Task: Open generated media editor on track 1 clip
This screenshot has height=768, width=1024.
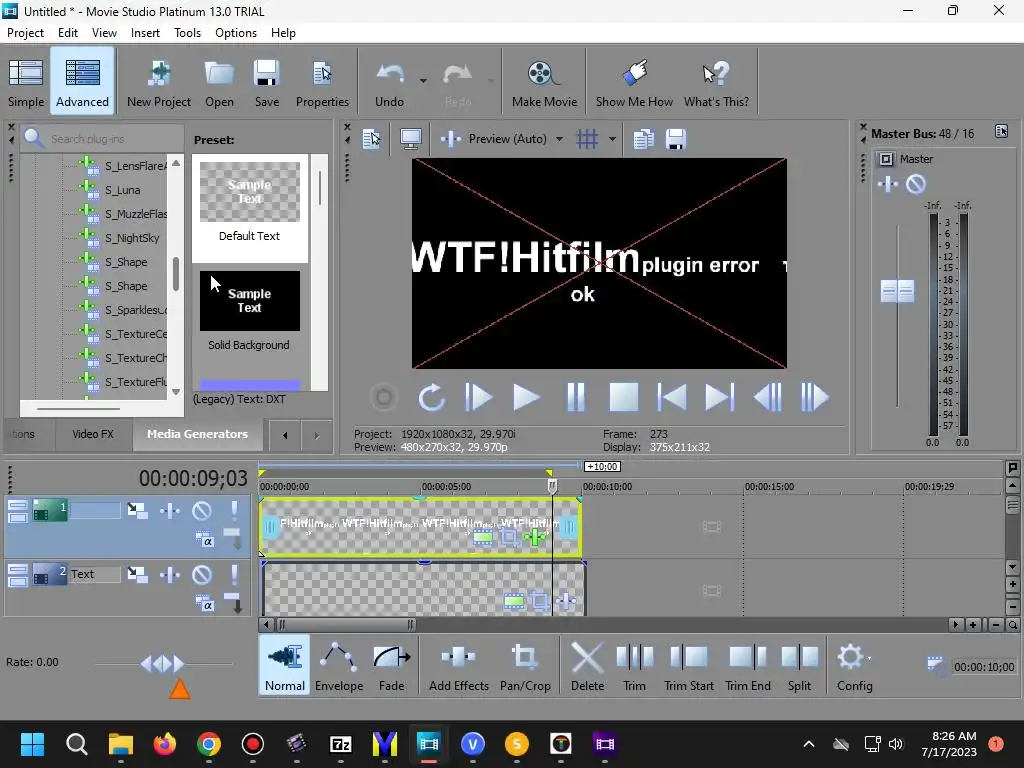Action: (x=483, y=538)
